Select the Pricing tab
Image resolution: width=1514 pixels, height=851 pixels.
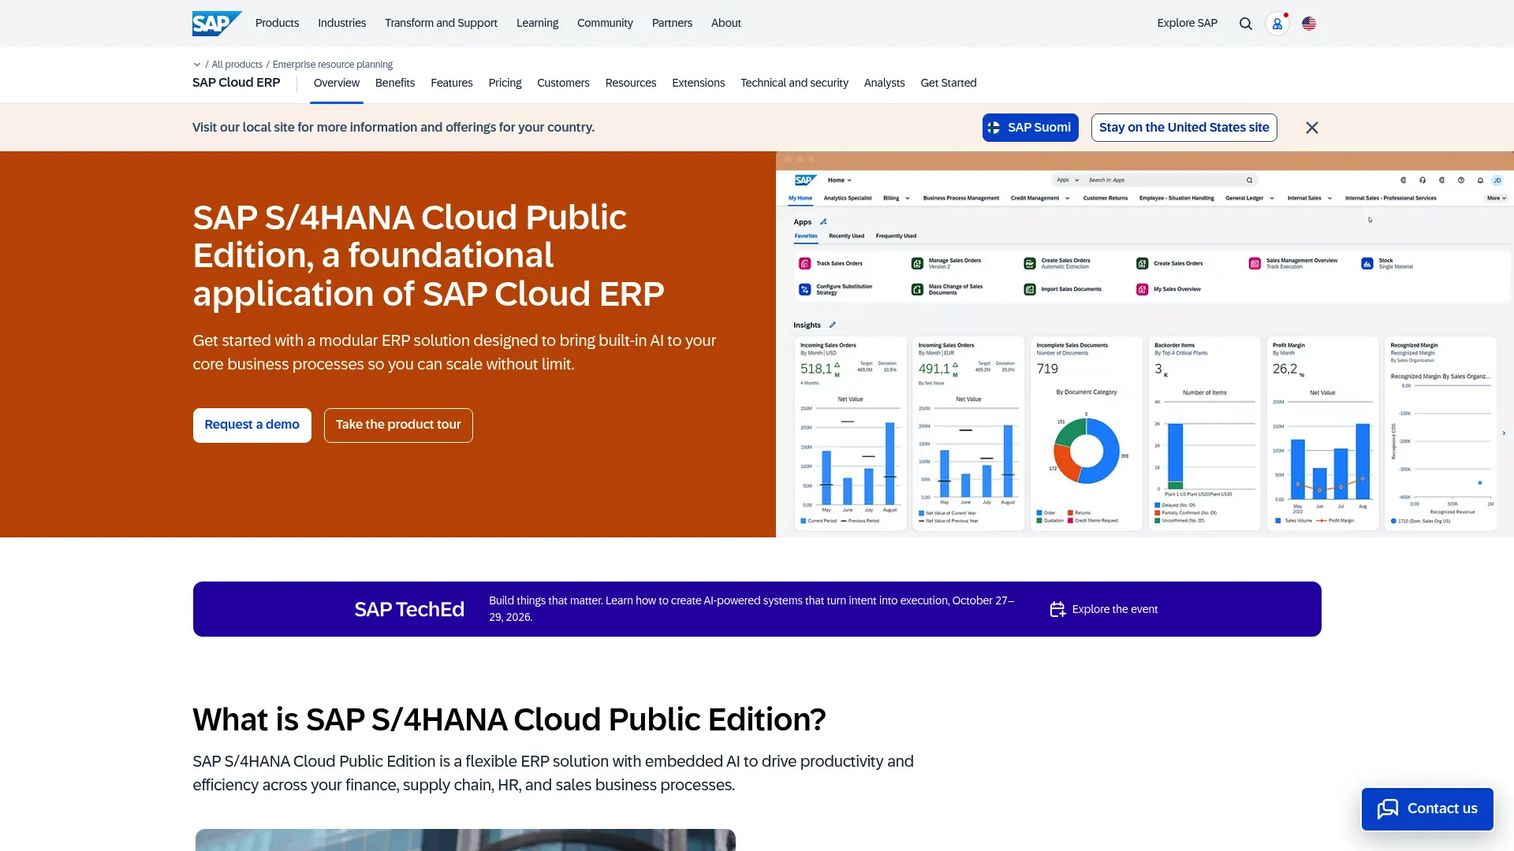pos(505,83)
